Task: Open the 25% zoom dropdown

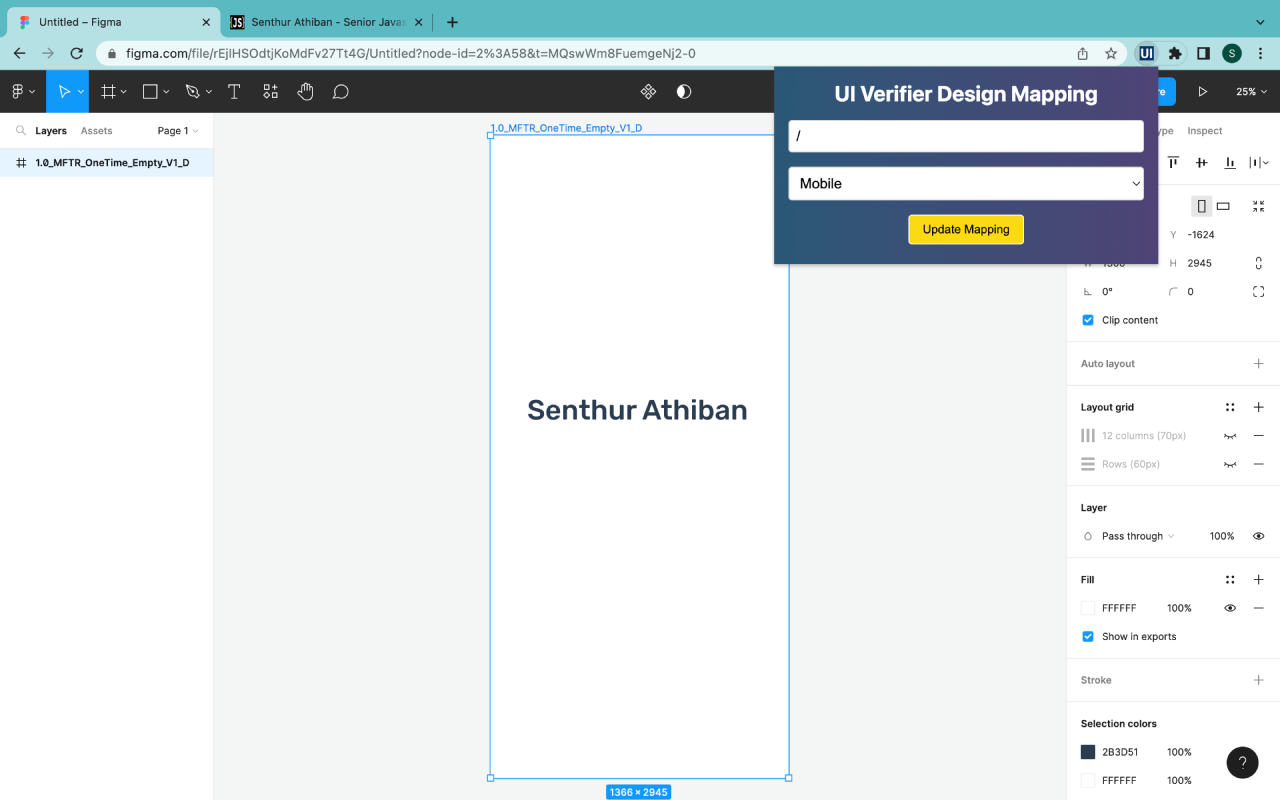Action: [x=1251, y=92]
